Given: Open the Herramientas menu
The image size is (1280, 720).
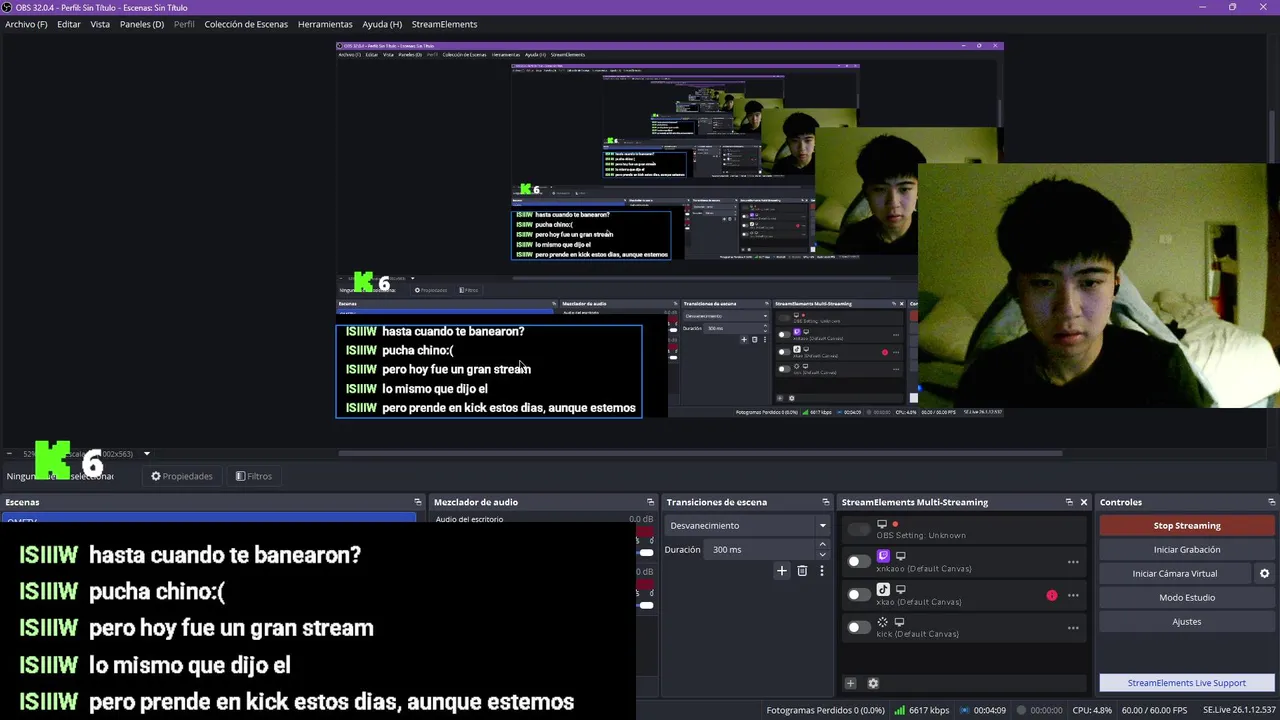Looking at the screenshot, I should click(325, 24).
